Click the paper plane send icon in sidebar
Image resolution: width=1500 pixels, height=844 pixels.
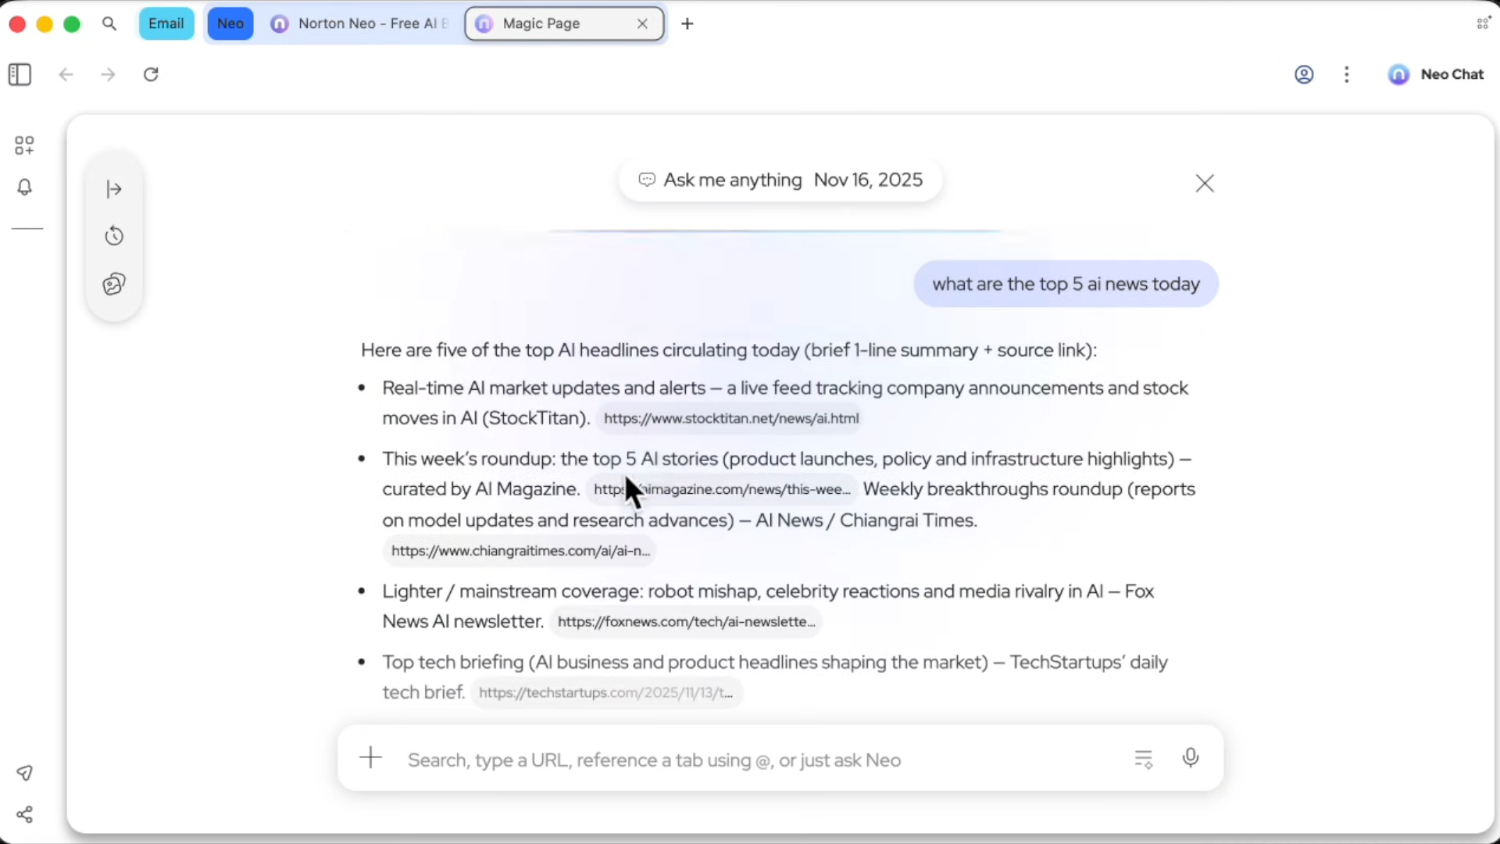click(x=25, y=772)
